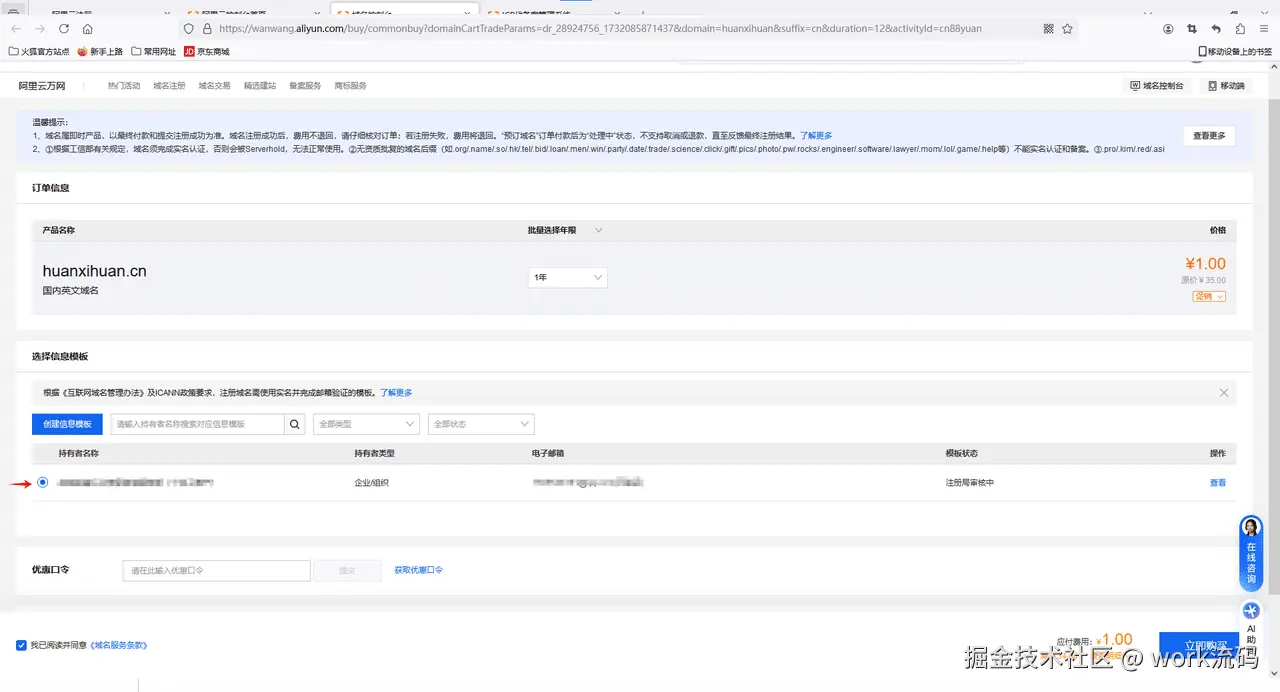Screen dimensions: 1280x692
Task: Open the AI 助 assistant widget
Action: pos(1251,625)
